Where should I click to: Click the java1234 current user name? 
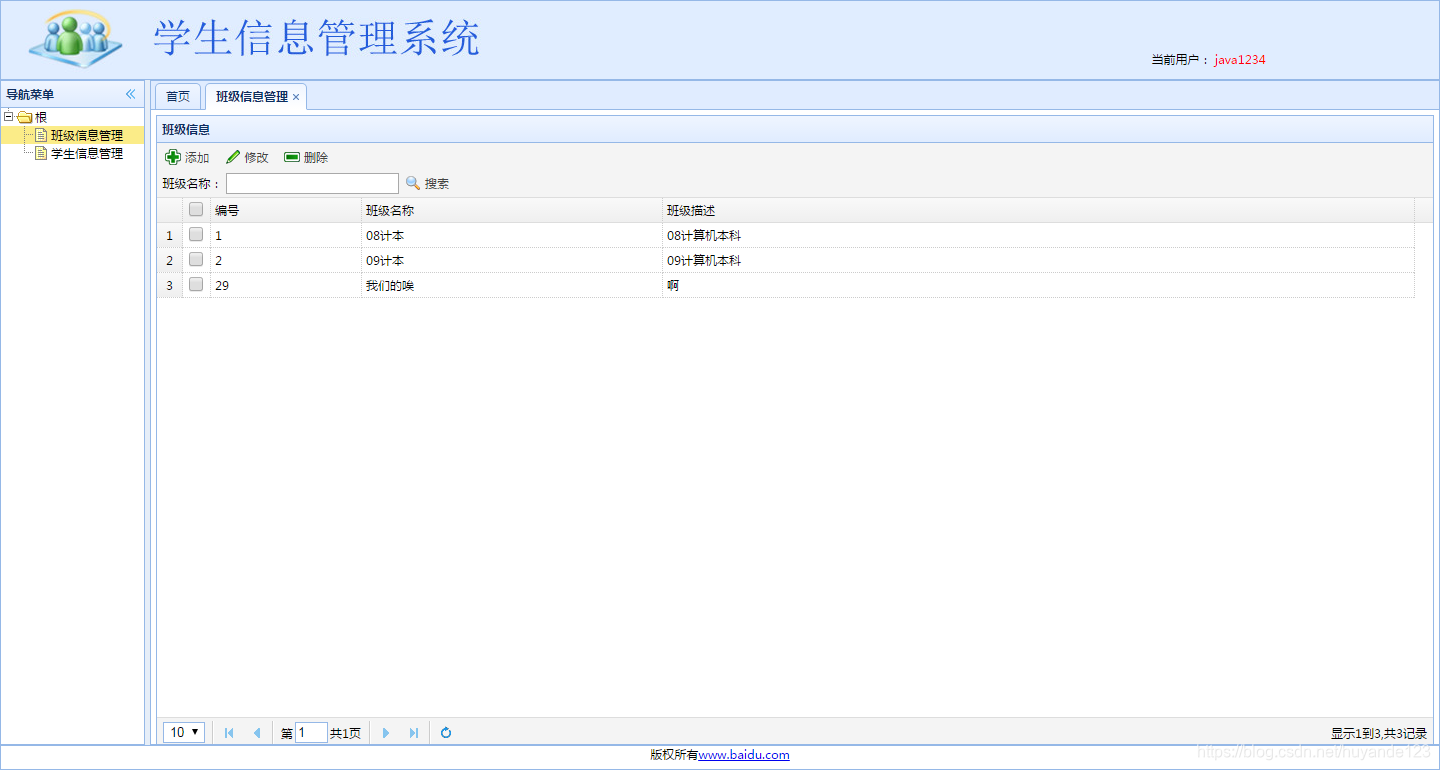pos(1240,60)
